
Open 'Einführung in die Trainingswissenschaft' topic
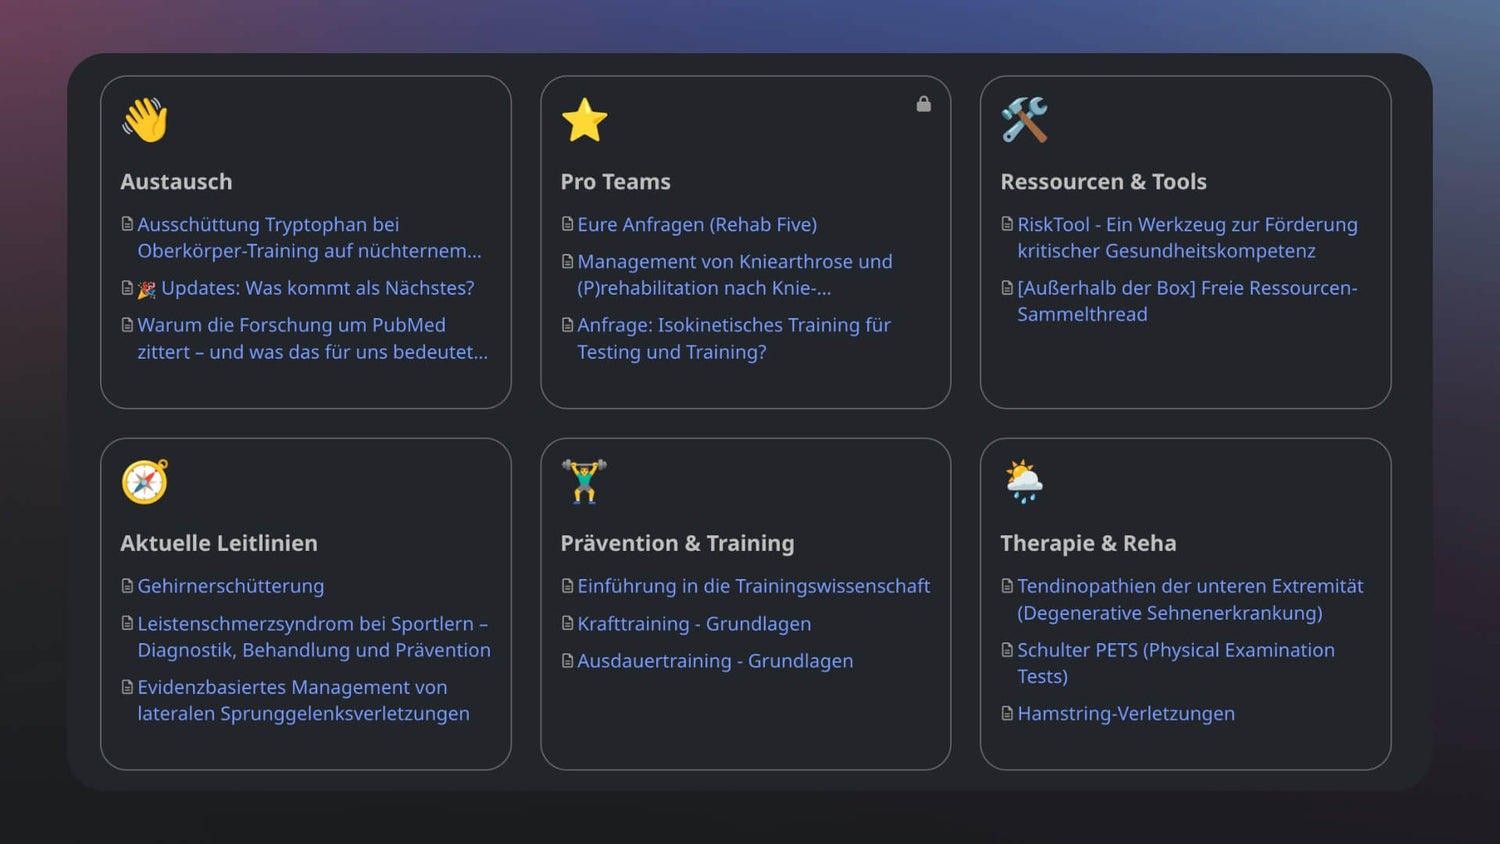[x=753, y=586]
